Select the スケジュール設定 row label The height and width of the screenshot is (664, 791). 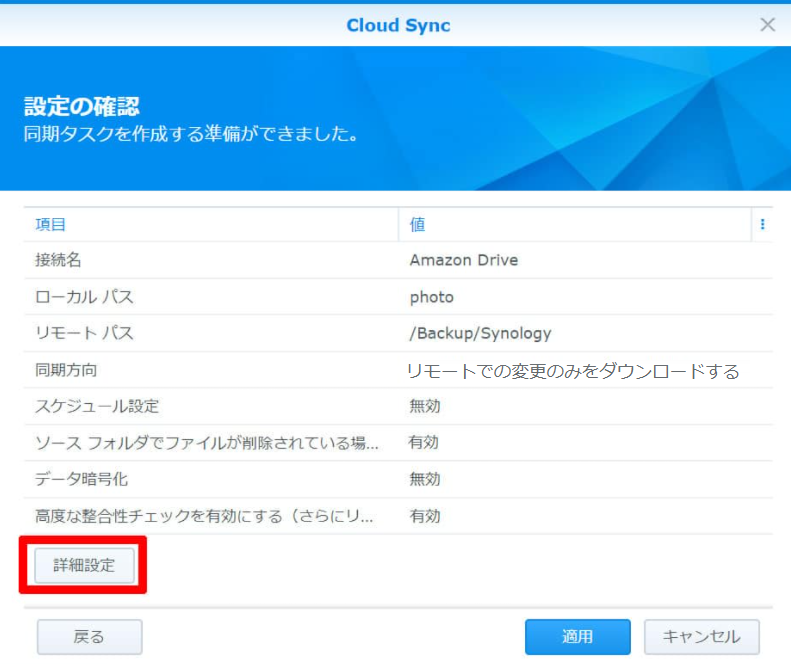click(x=97, y=406)
